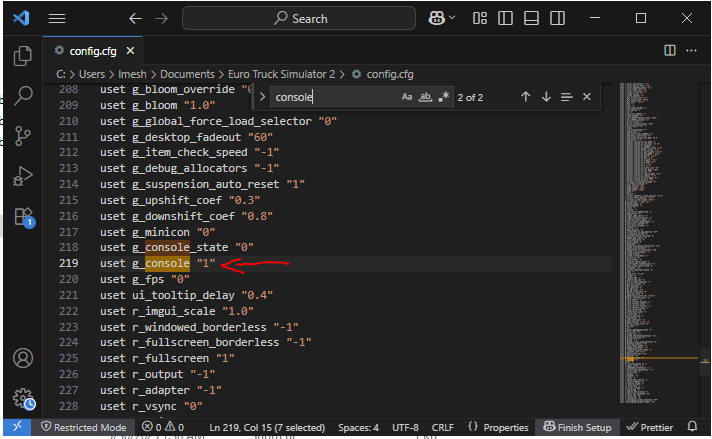Click the text uset r_fullscreen "1"
The width and height of the screenshot is (712, 439).
(167, 358)
